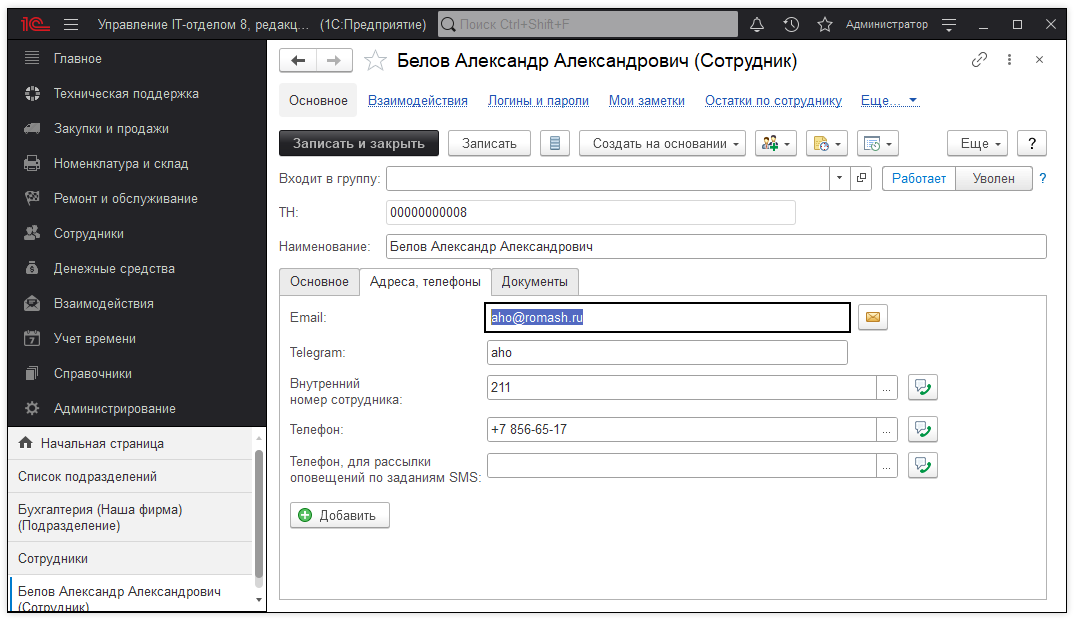Copy link to this employee card
This screenshot has width=1074, height=620.
(x=979, y=60)
